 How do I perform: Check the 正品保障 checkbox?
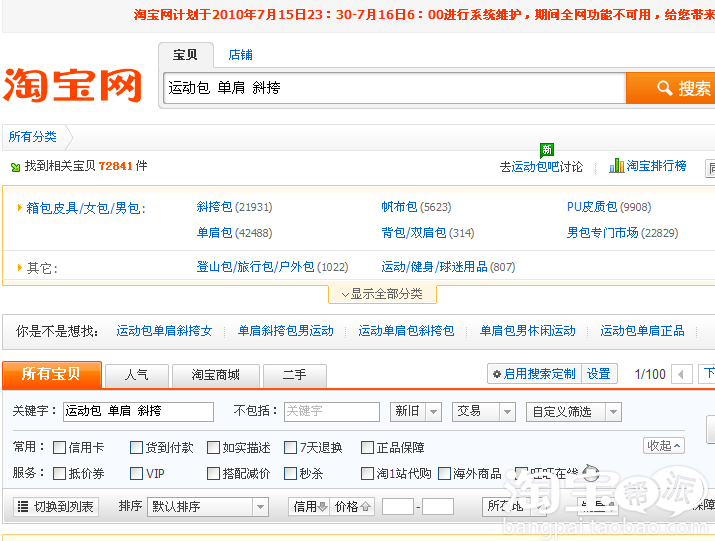368,447
